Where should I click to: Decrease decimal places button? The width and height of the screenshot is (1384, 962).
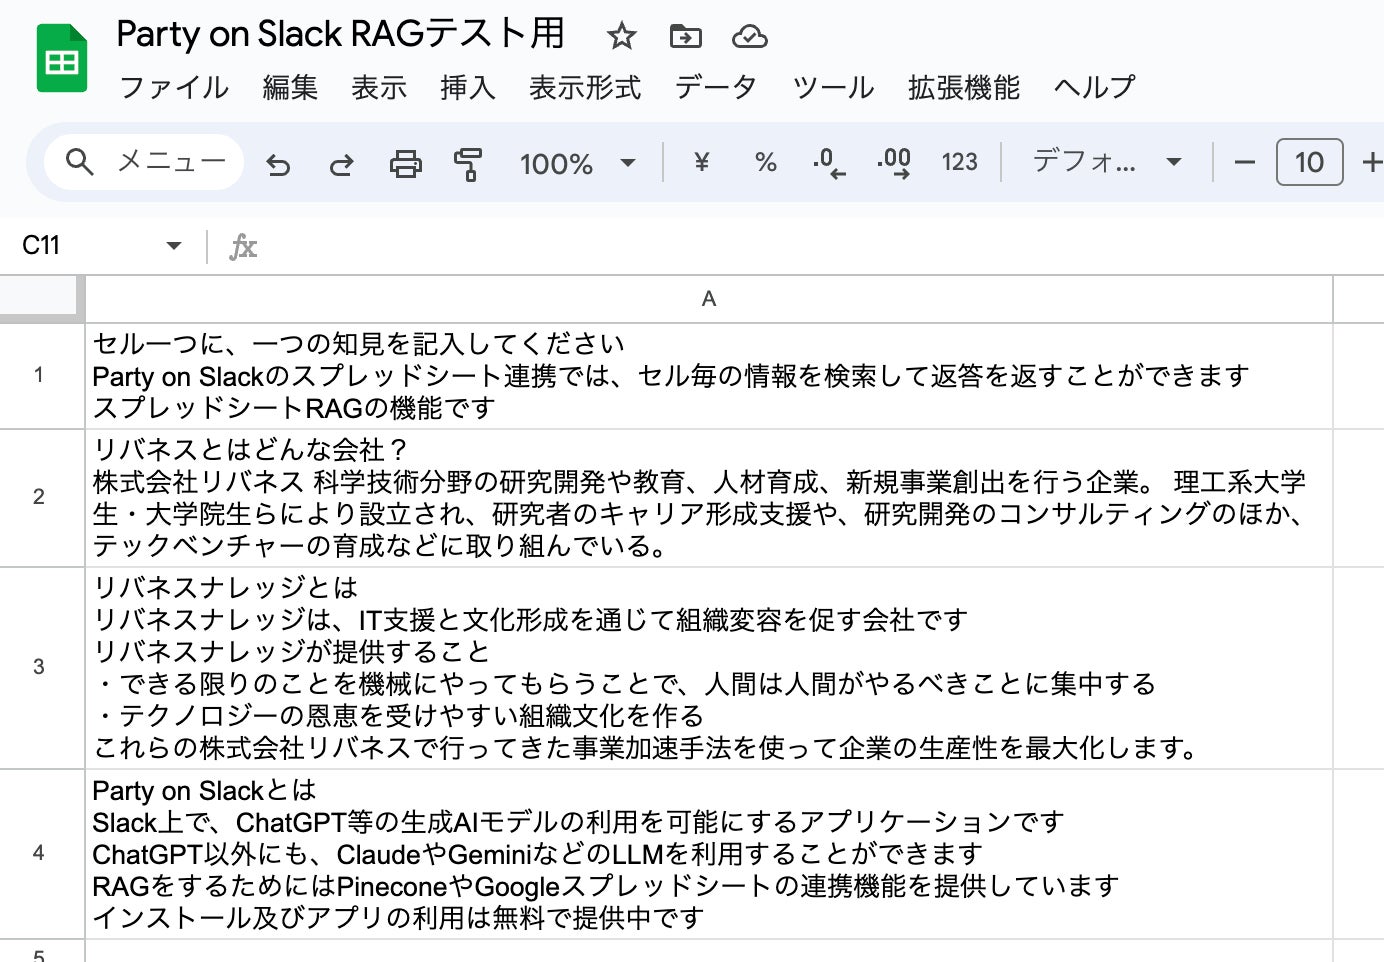[829, 162]
